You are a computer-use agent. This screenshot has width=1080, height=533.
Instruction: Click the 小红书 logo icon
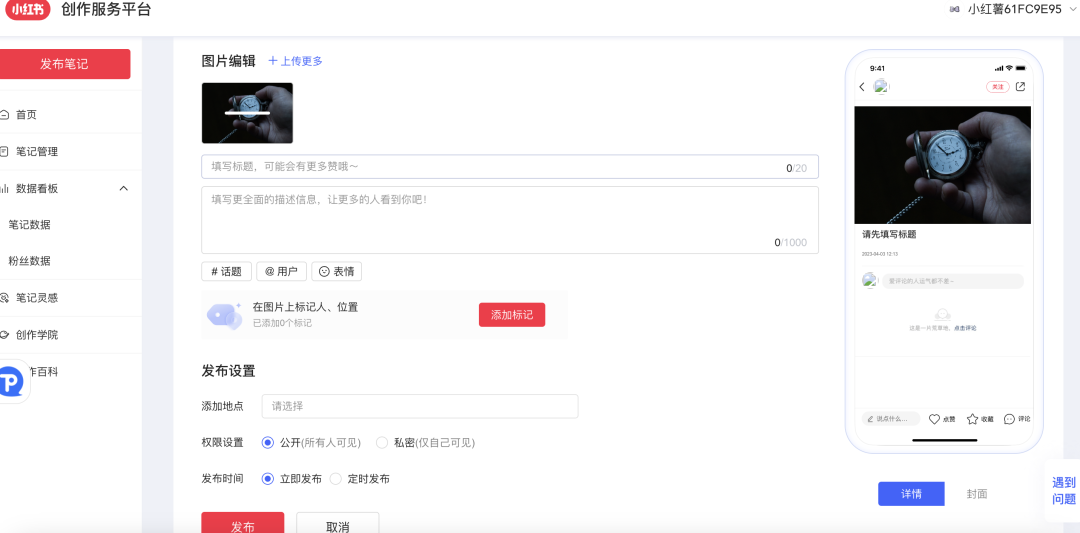coord(27,10)
